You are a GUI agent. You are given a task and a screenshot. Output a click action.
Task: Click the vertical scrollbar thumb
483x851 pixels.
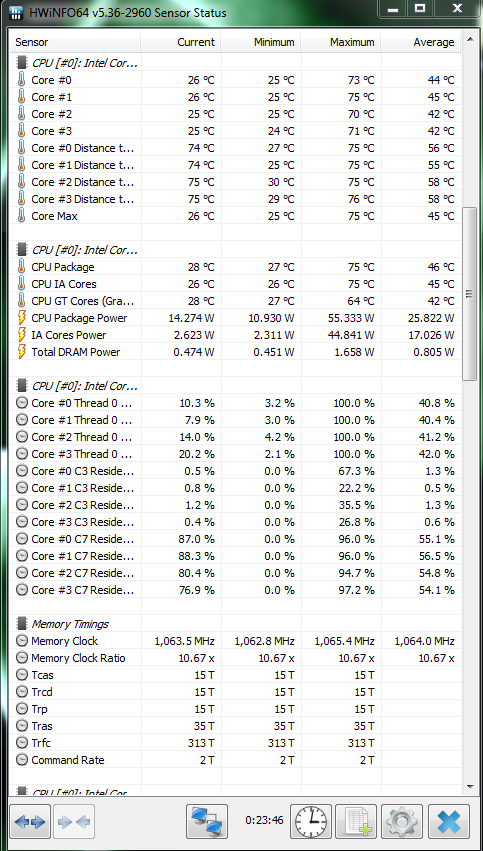pos(469,294)
